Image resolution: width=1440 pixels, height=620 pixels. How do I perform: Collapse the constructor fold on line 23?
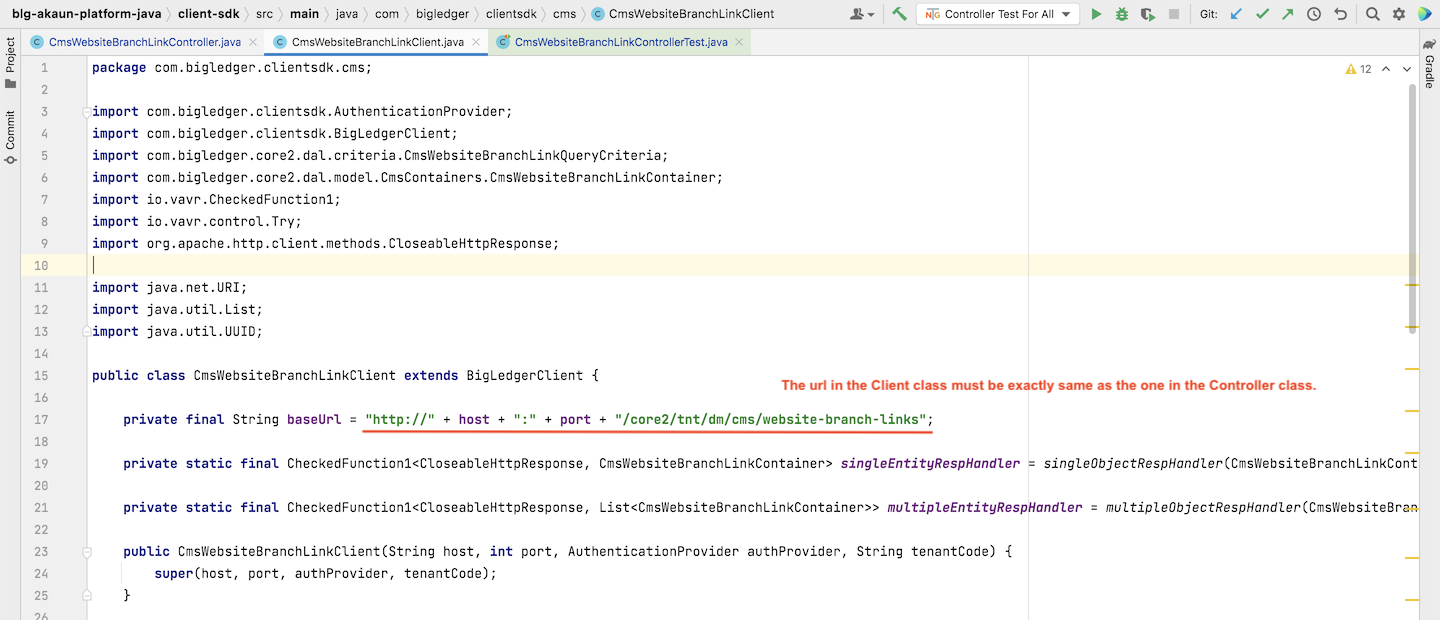[x=88, y=552]
